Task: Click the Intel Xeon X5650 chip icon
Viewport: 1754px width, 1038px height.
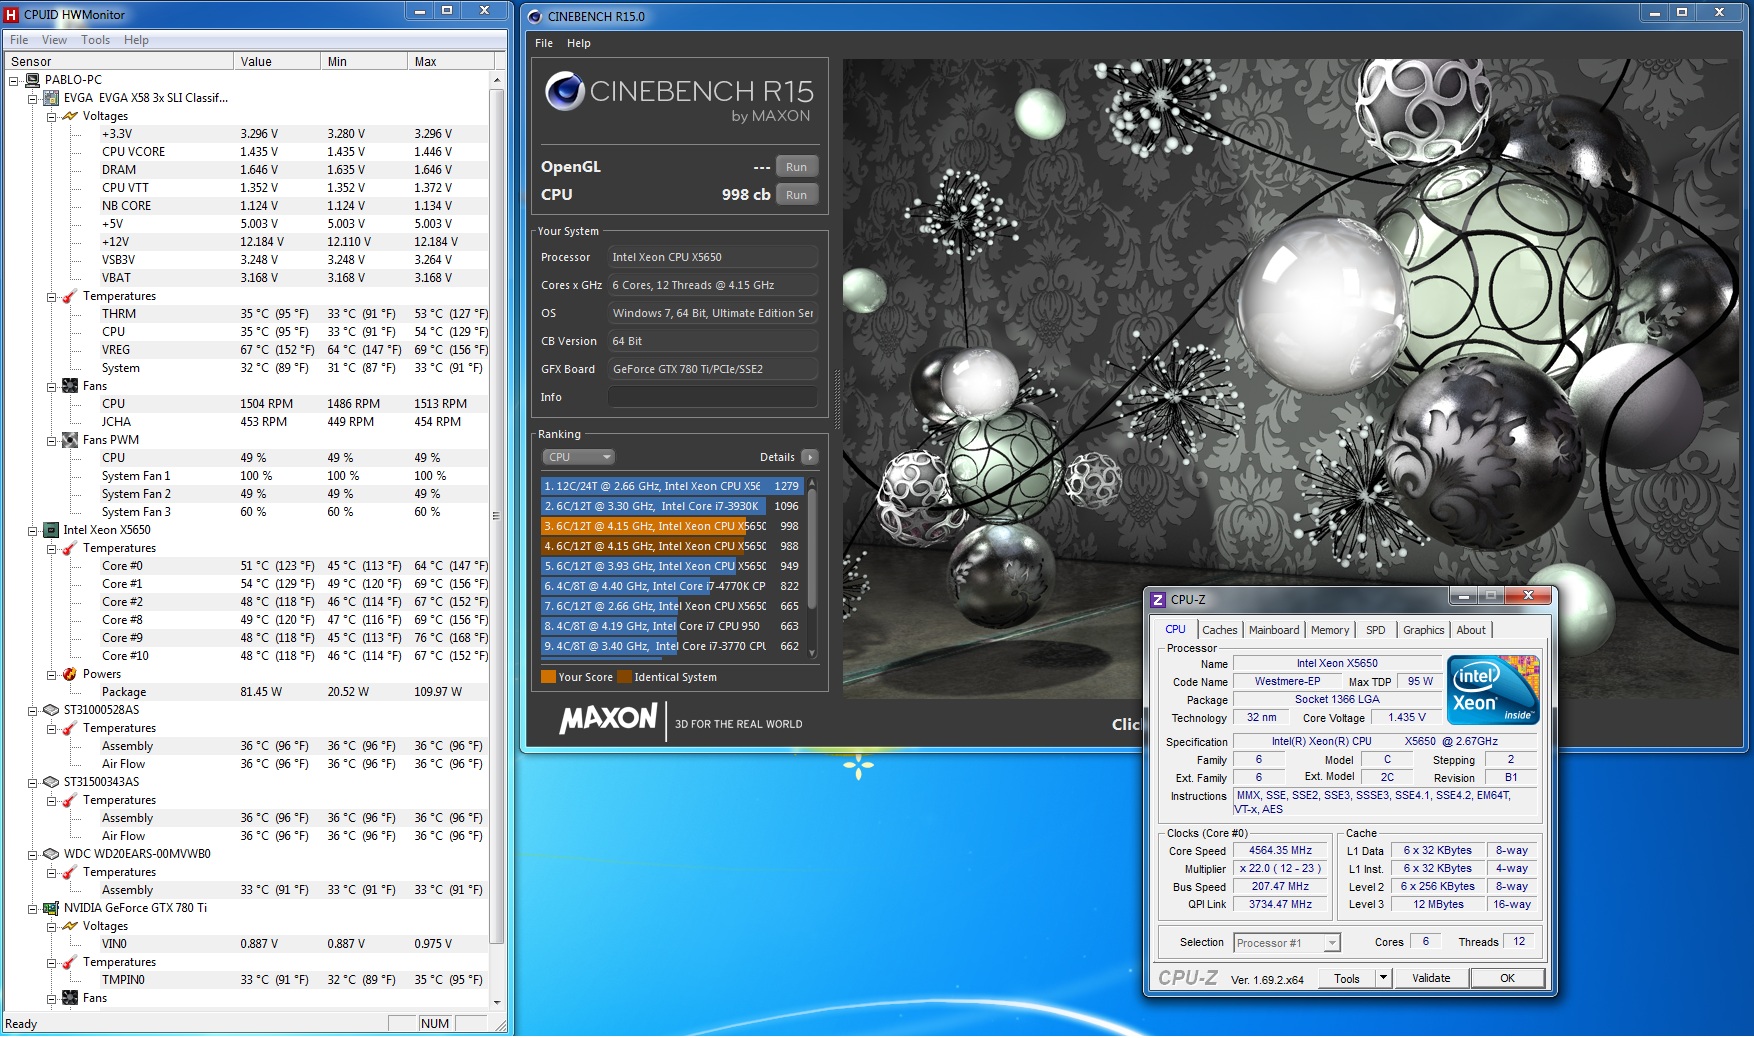Action: tap(51, 530)
